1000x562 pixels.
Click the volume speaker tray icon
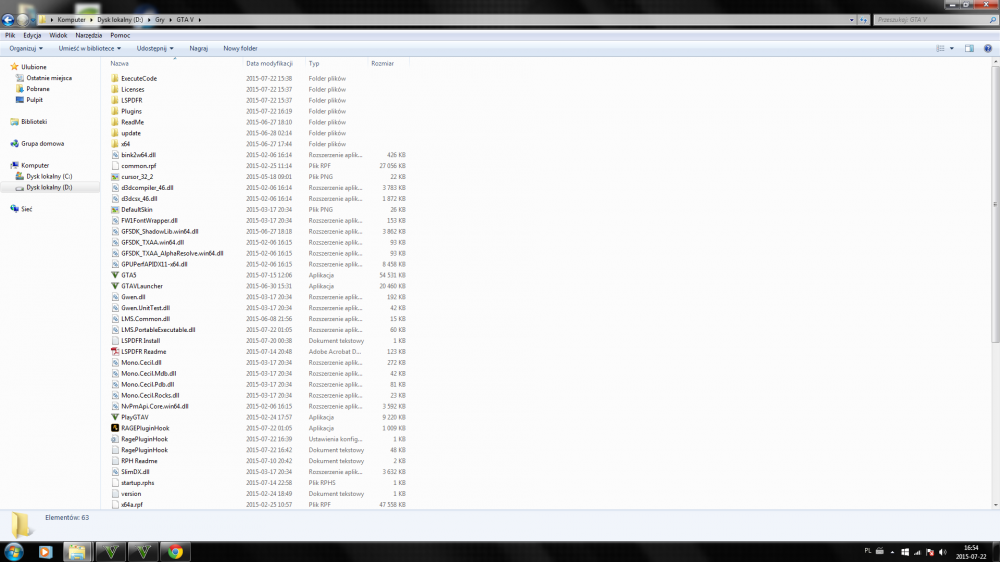pos(943,552)
